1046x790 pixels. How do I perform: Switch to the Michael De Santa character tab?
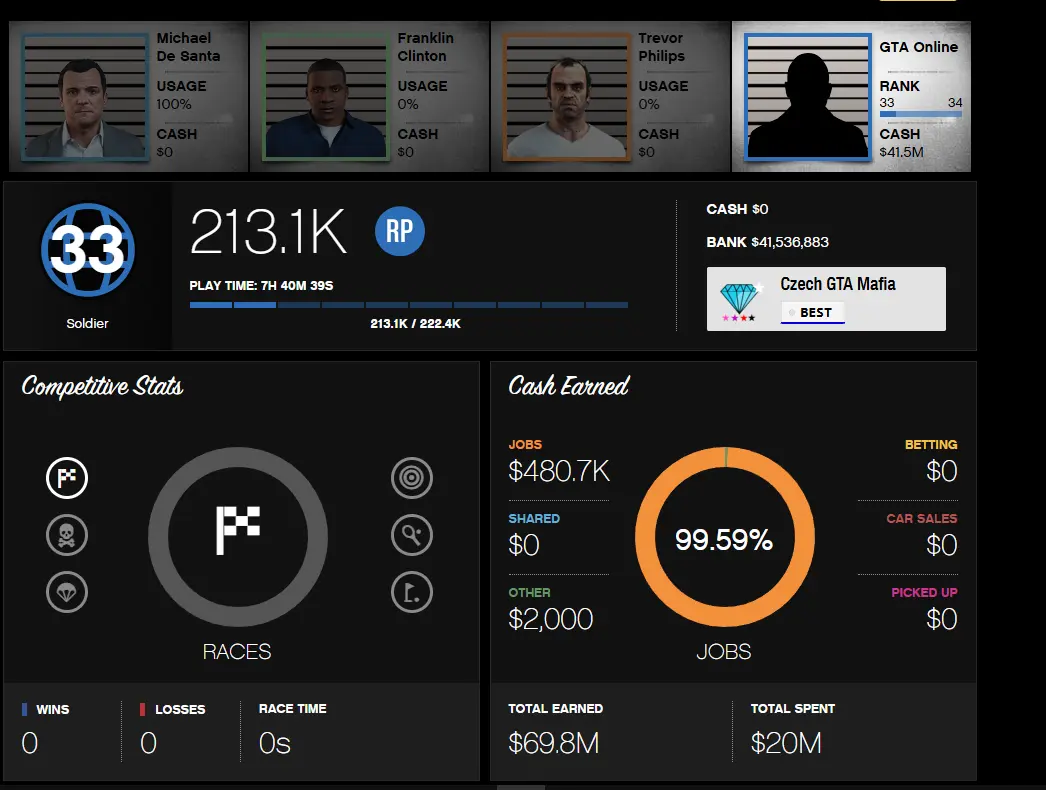(x=129, y=97)
